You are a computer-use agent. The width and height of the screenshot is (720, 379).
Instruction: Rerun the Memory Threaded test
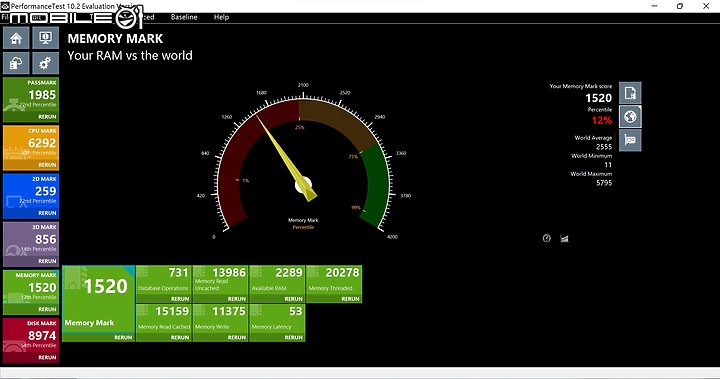pos(350,299)
